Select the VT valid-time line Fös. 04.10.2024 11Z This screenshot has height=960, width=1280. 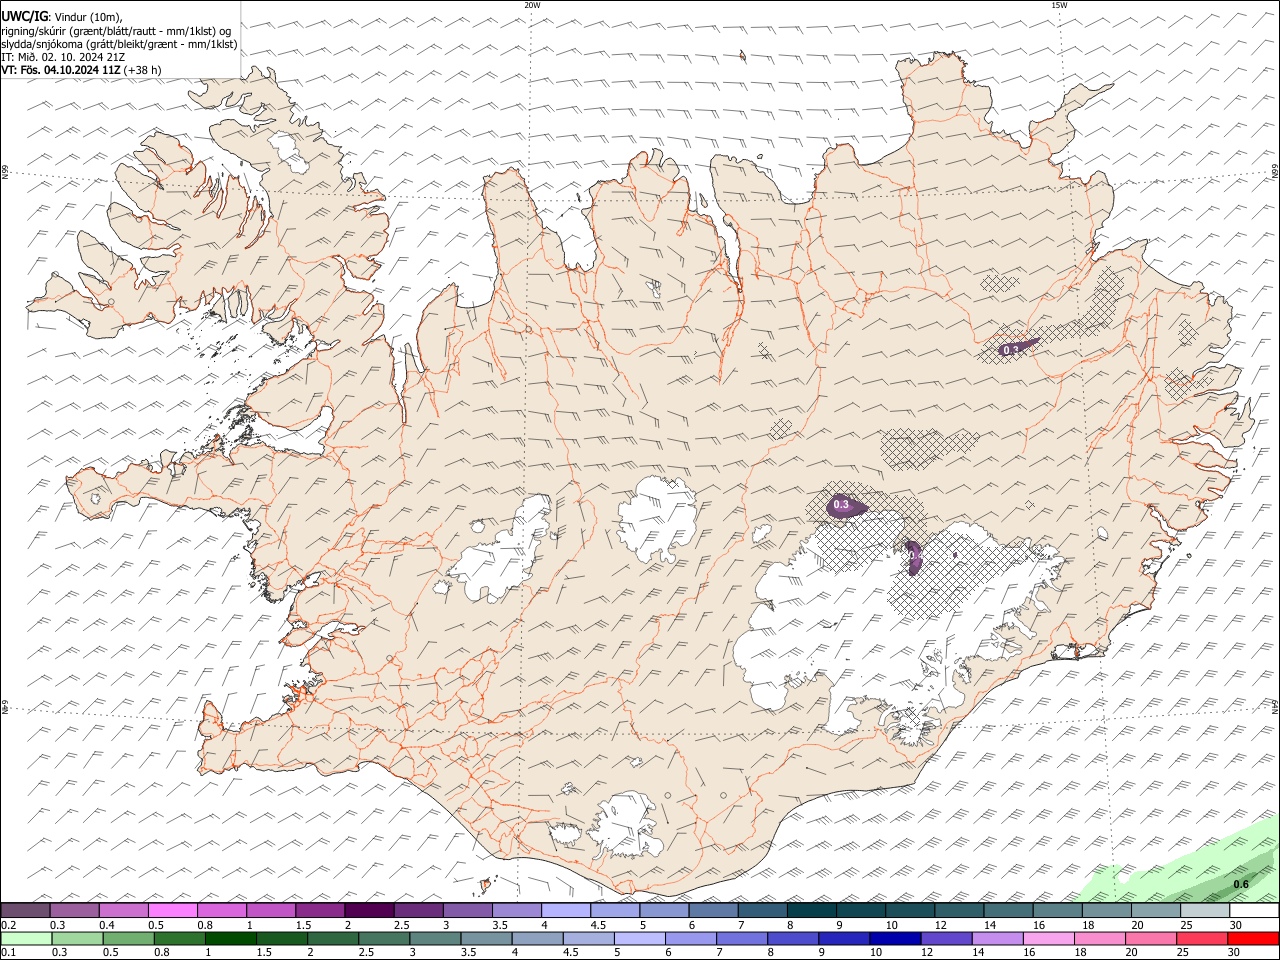click(x=81, y=70)
